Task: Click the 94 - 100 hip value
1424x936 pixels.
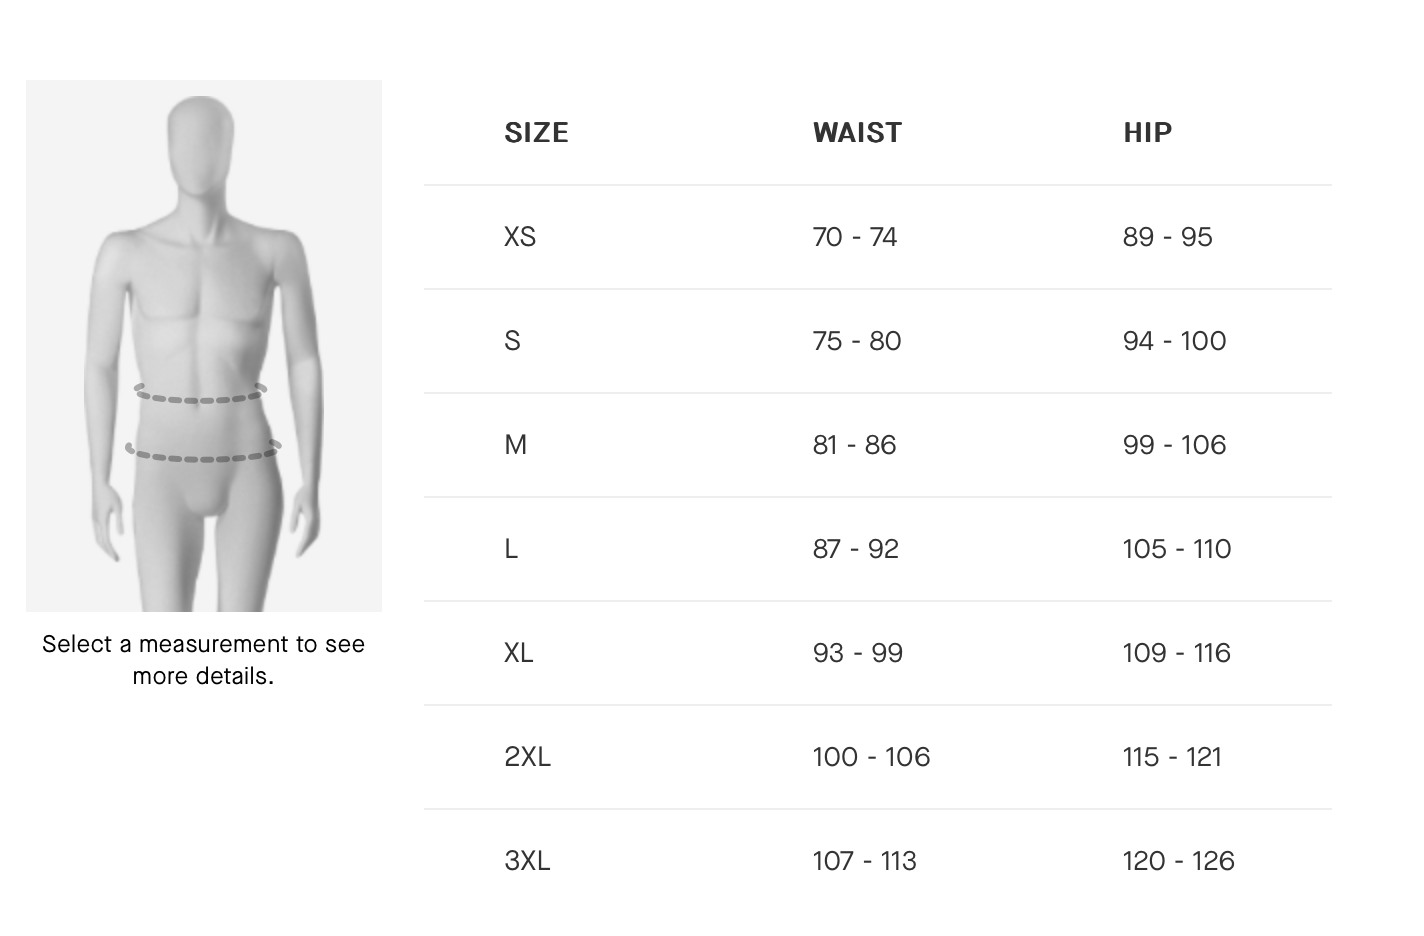Action: pyautogui.click(x=1174, y=341)
